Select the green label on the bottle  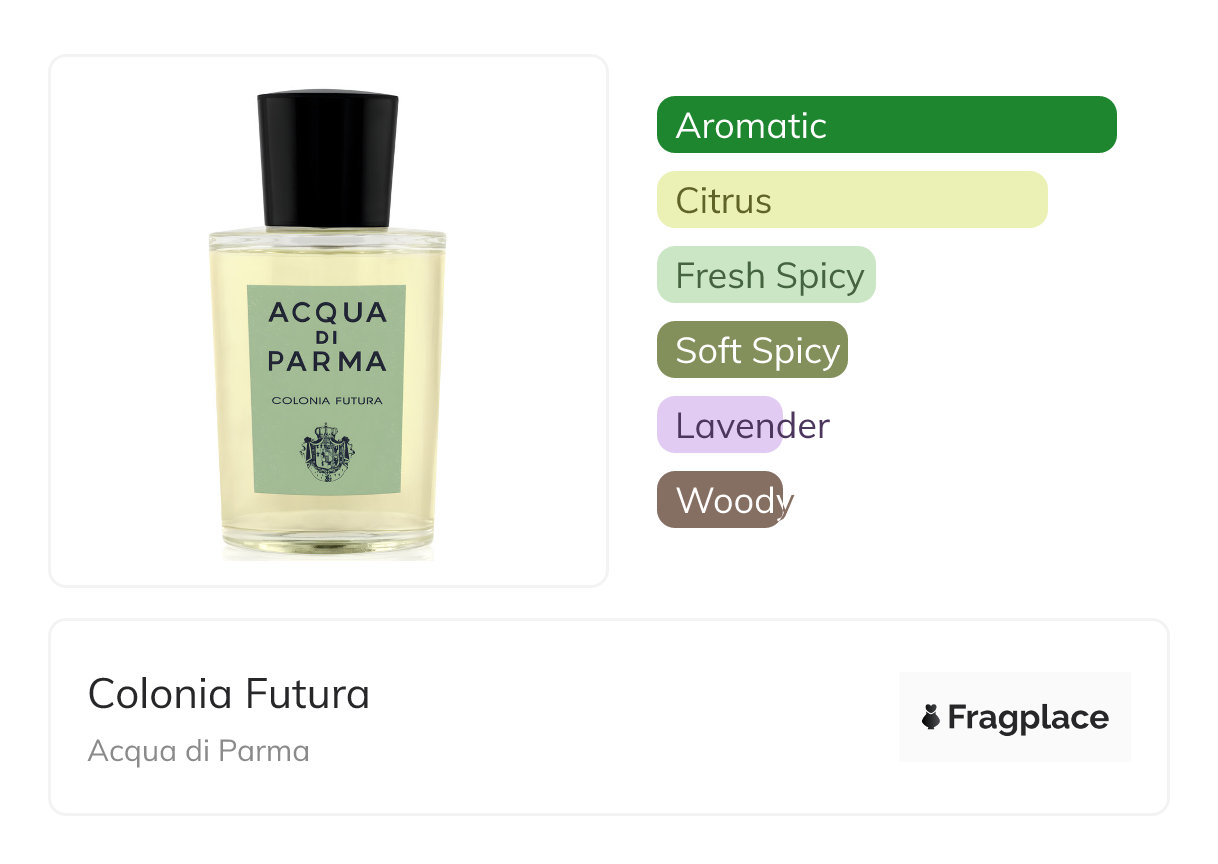[327, 389]
